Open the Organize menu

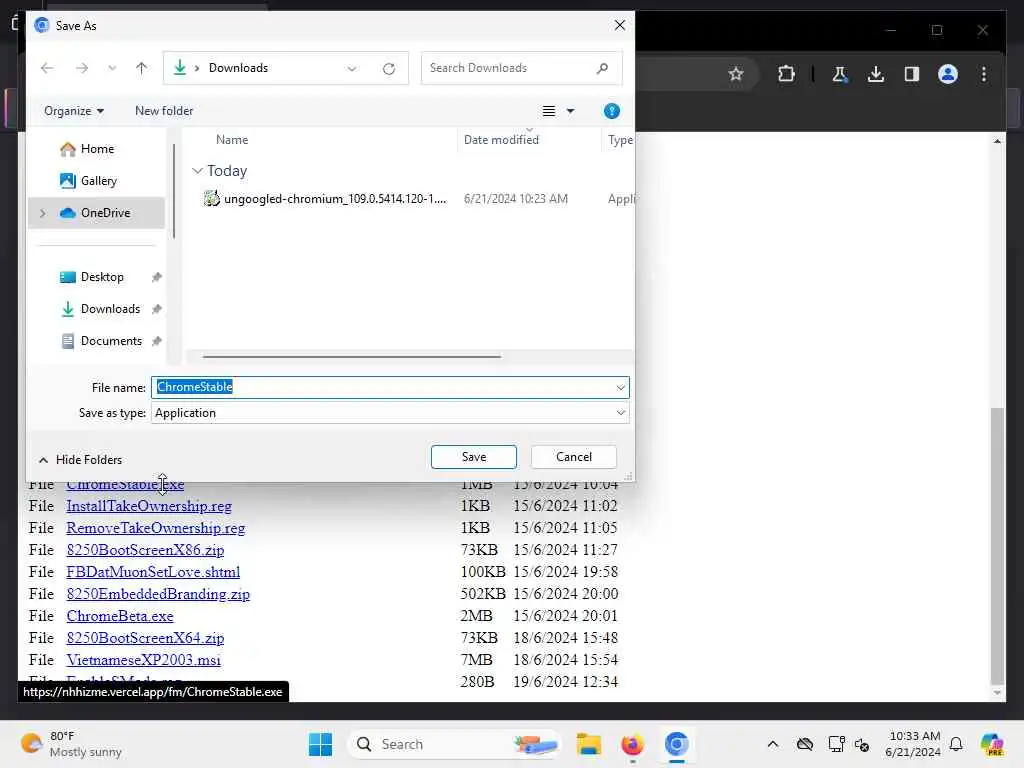tap(74, 111)
